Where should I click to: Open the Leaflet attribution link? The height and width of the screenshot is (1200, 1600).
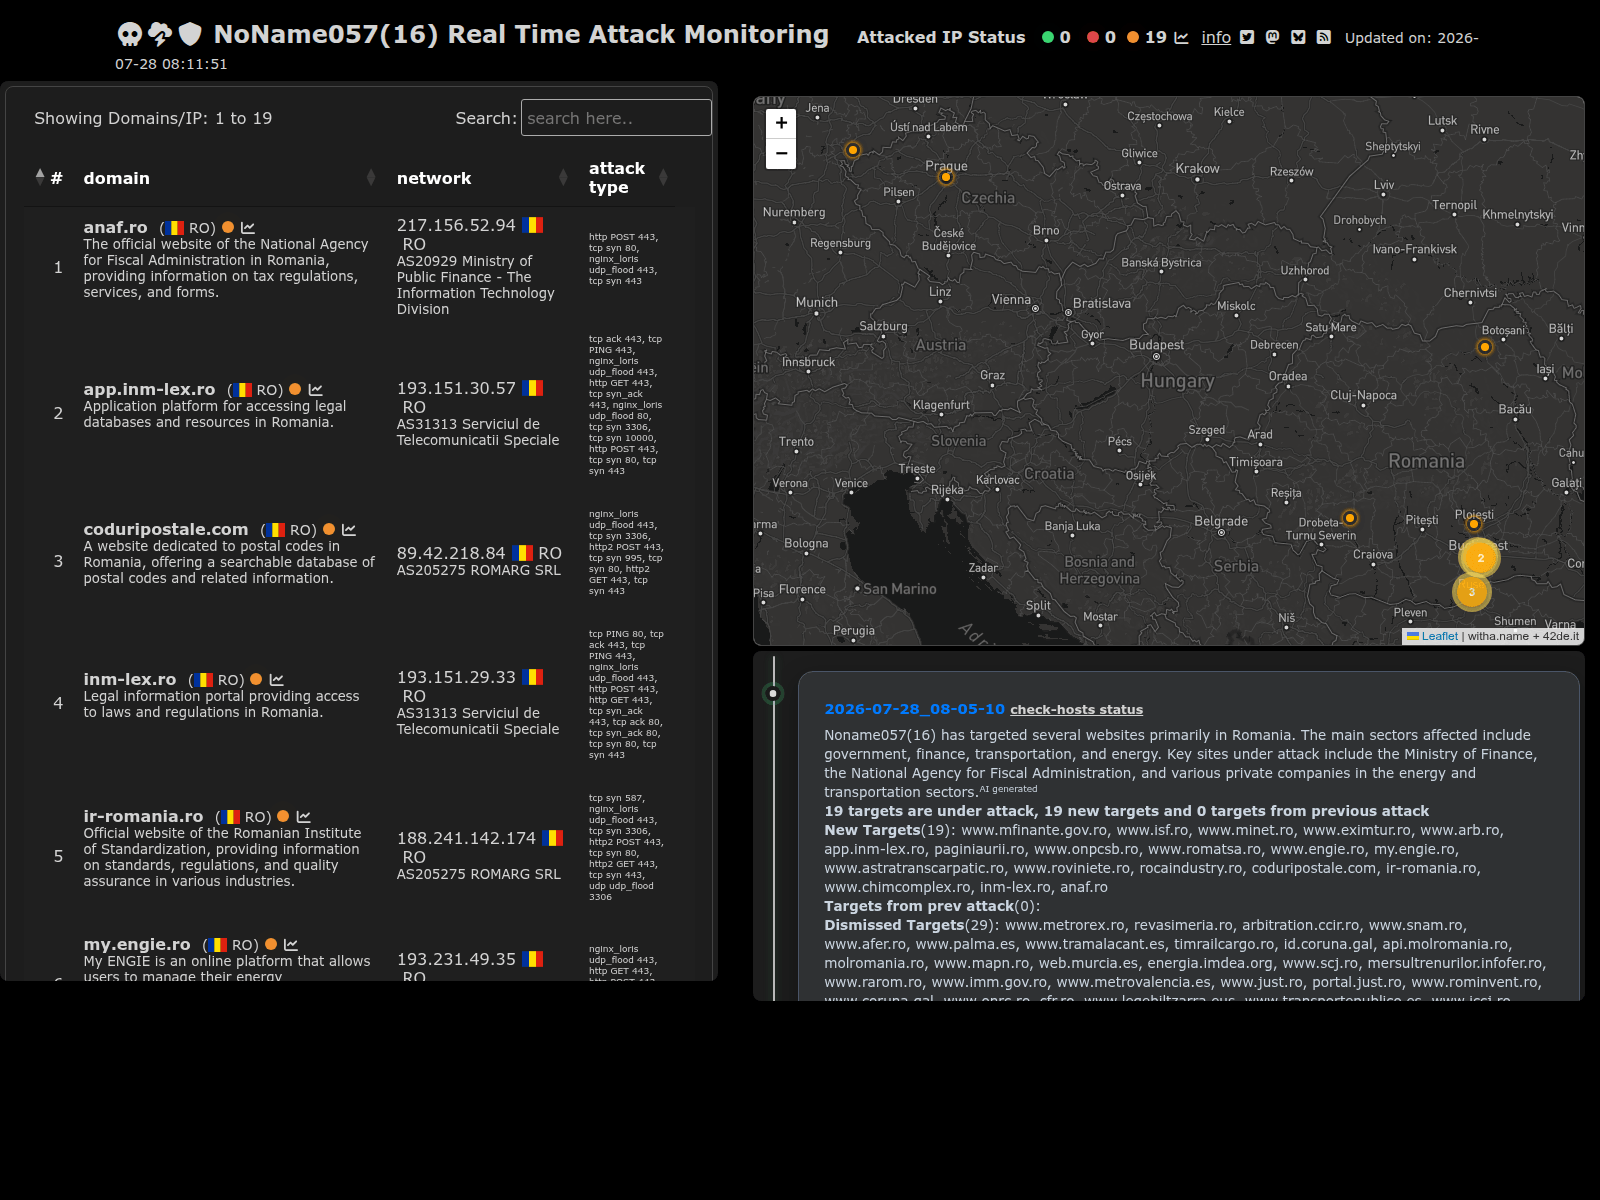coord(1439,636)
